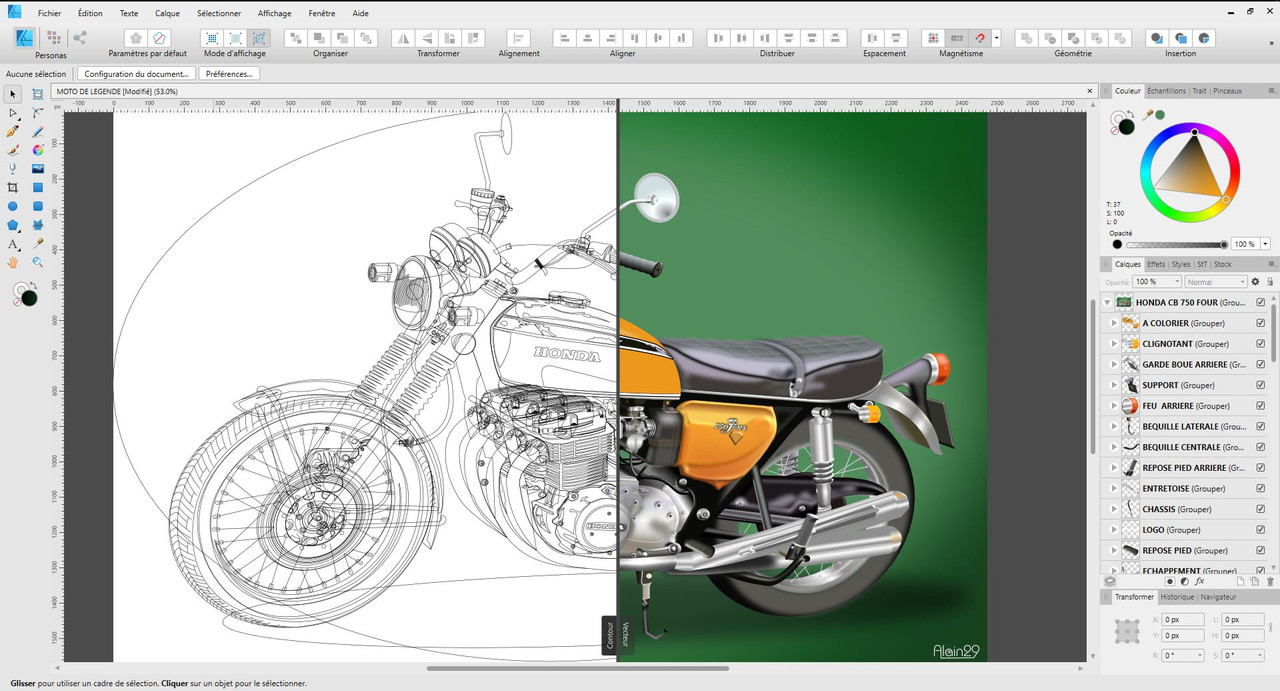Image resolution: width=1280 pixels, height=691 pixels.
Task: Expand the A COLORIER layer group
Action: point(1114,323)
